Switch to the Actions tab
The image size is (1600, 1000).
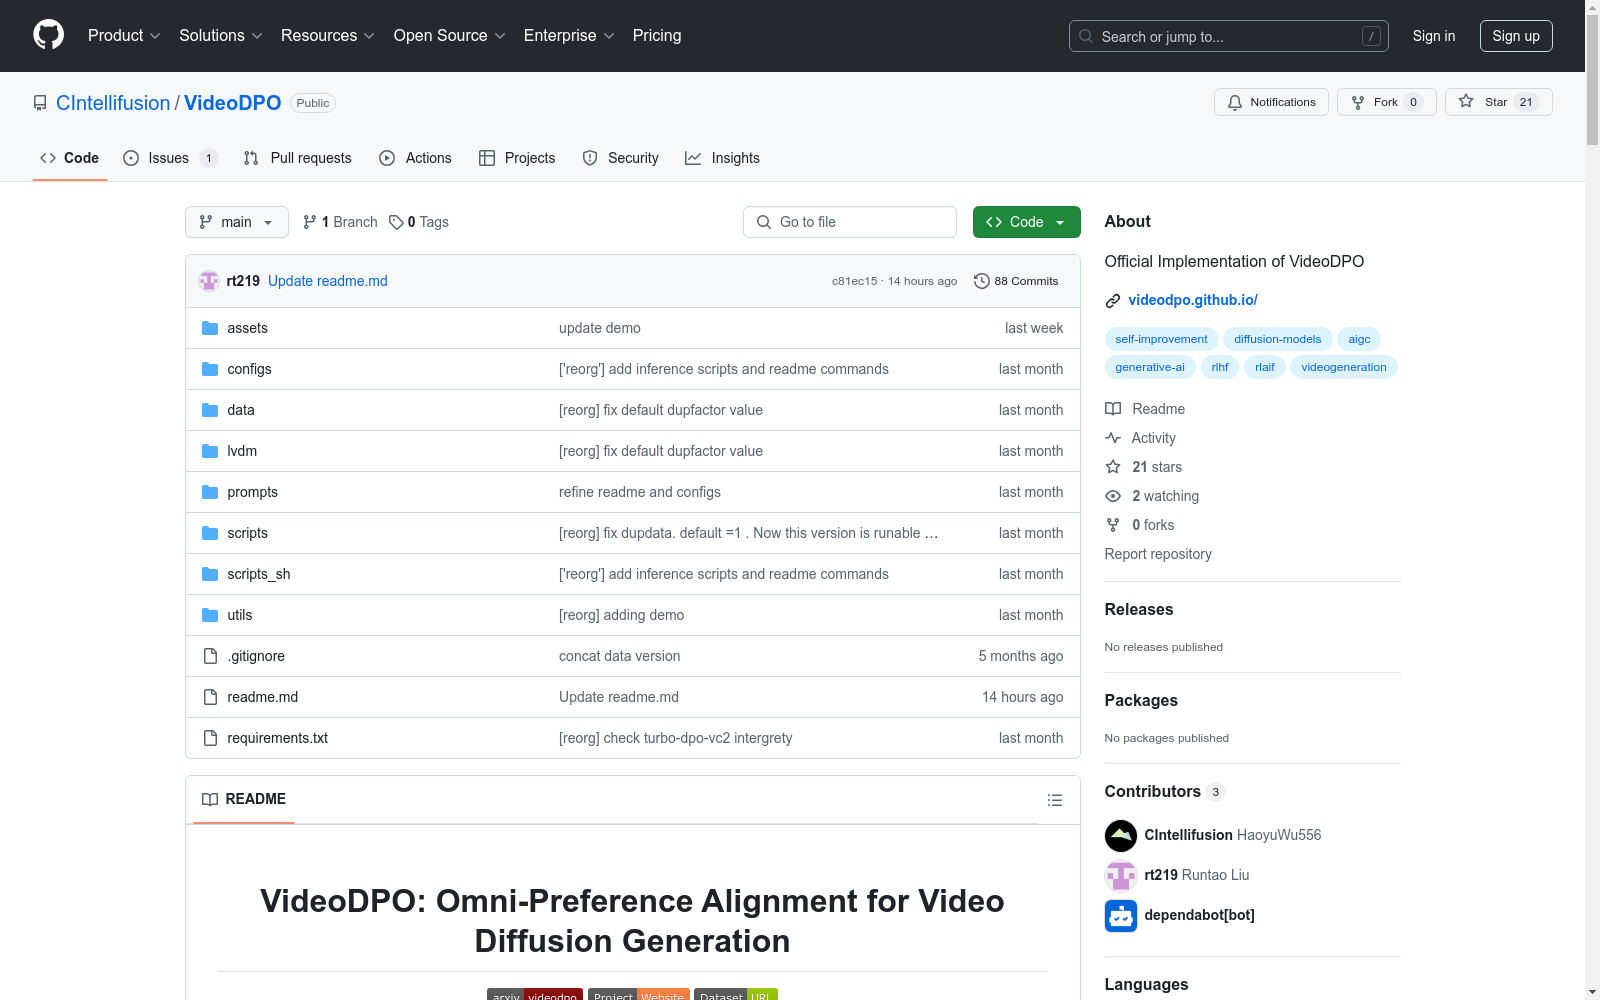point(415,158)
